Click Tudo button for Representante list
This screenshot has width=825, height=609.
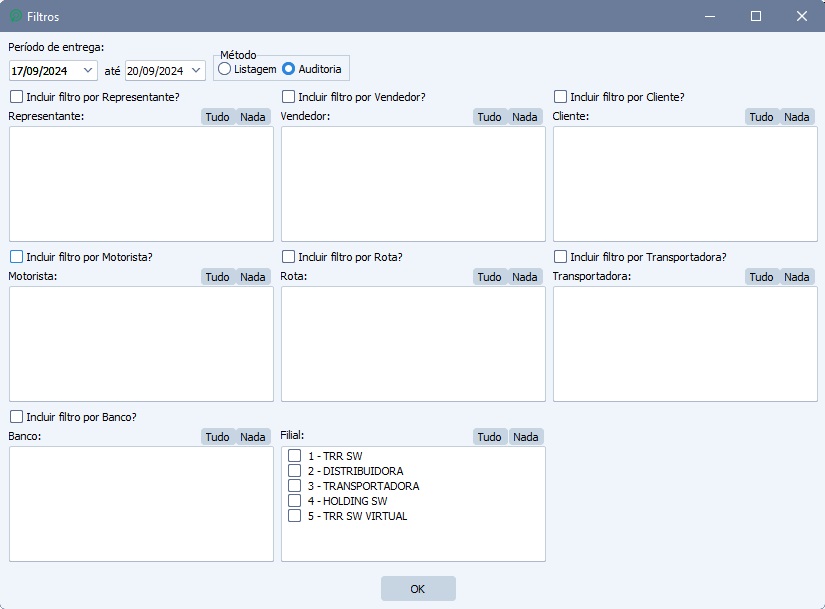217,117
